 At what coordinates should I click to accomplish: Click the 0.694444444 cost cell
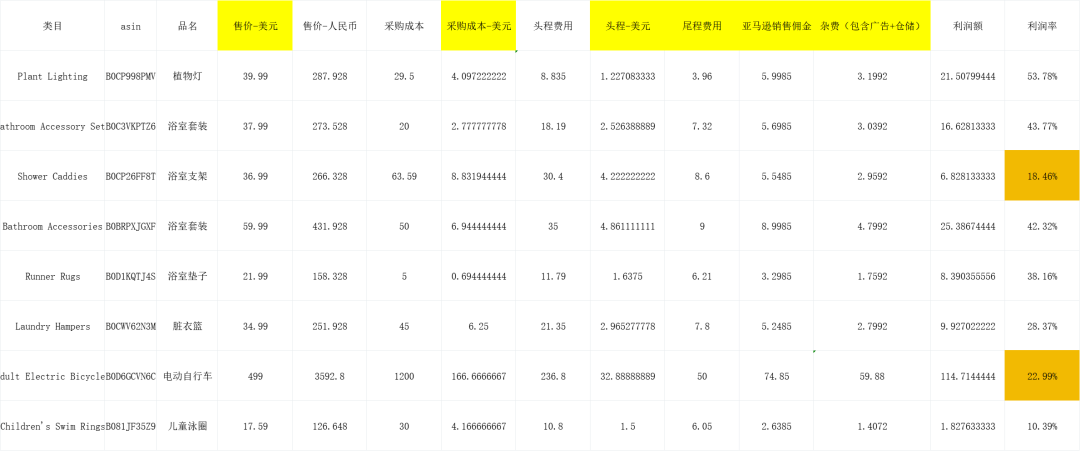pos(478,276)
